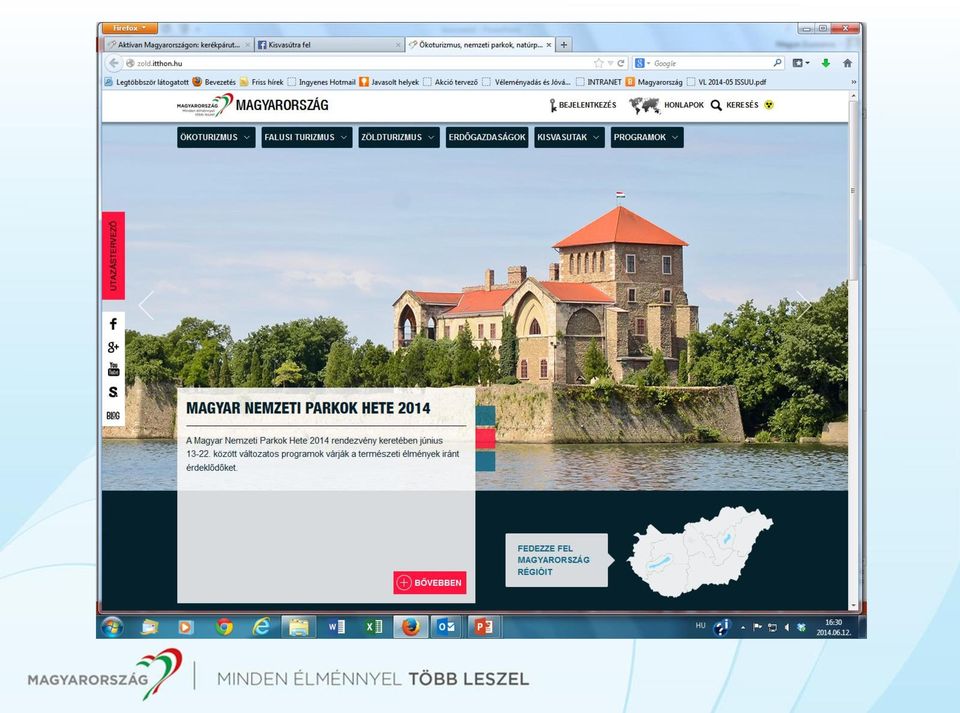Switch to PowerPoint on the taskbar
960x713 pixels.
pos(484,627)
